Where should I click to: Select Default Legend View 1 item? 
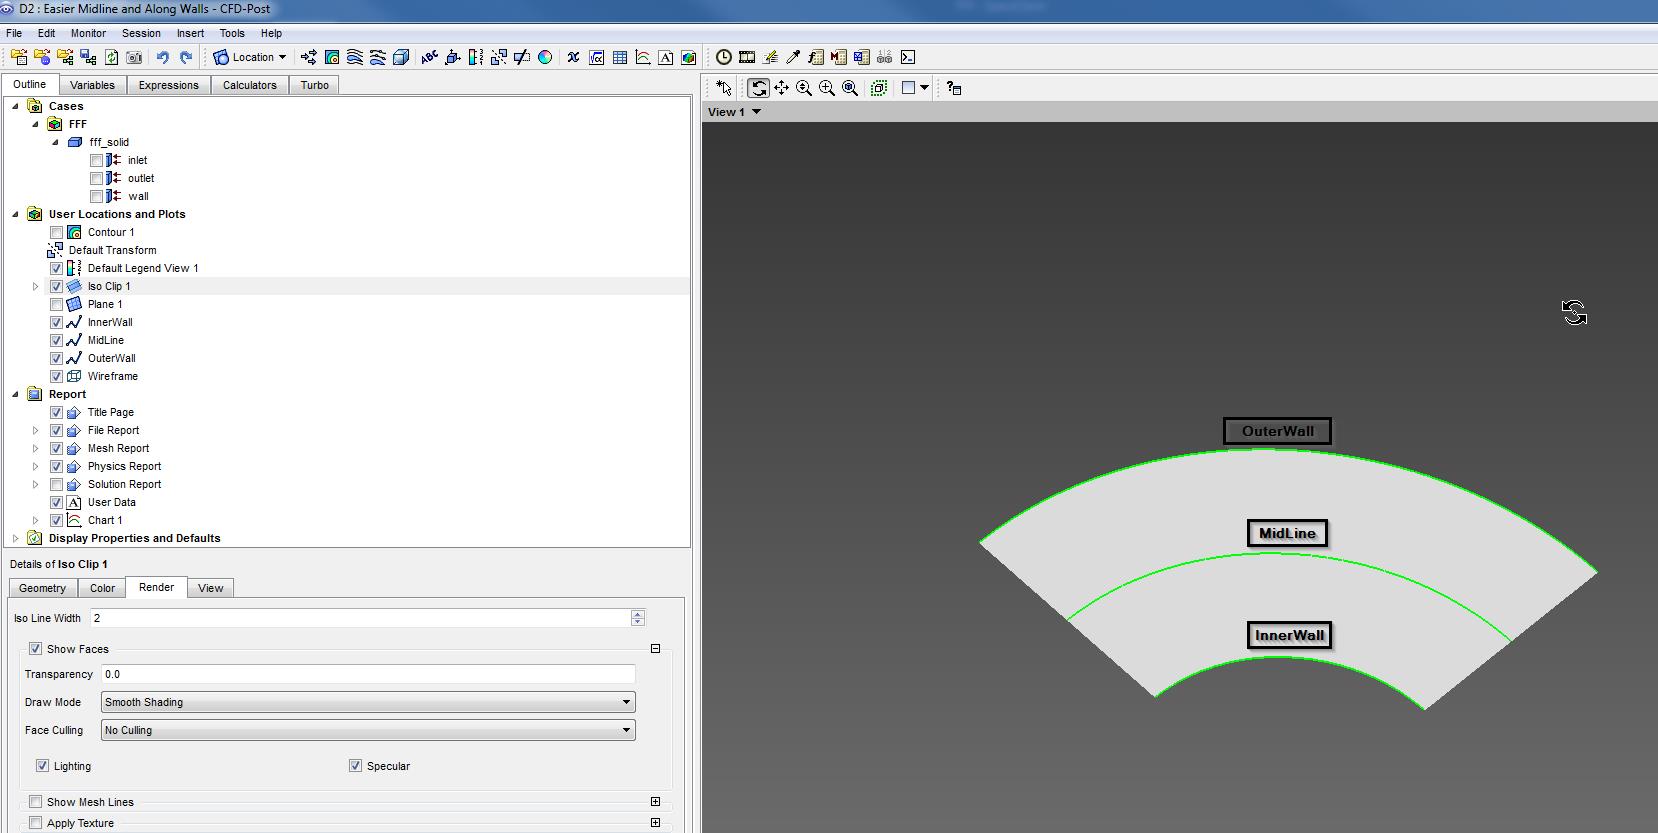pos(143,268)
